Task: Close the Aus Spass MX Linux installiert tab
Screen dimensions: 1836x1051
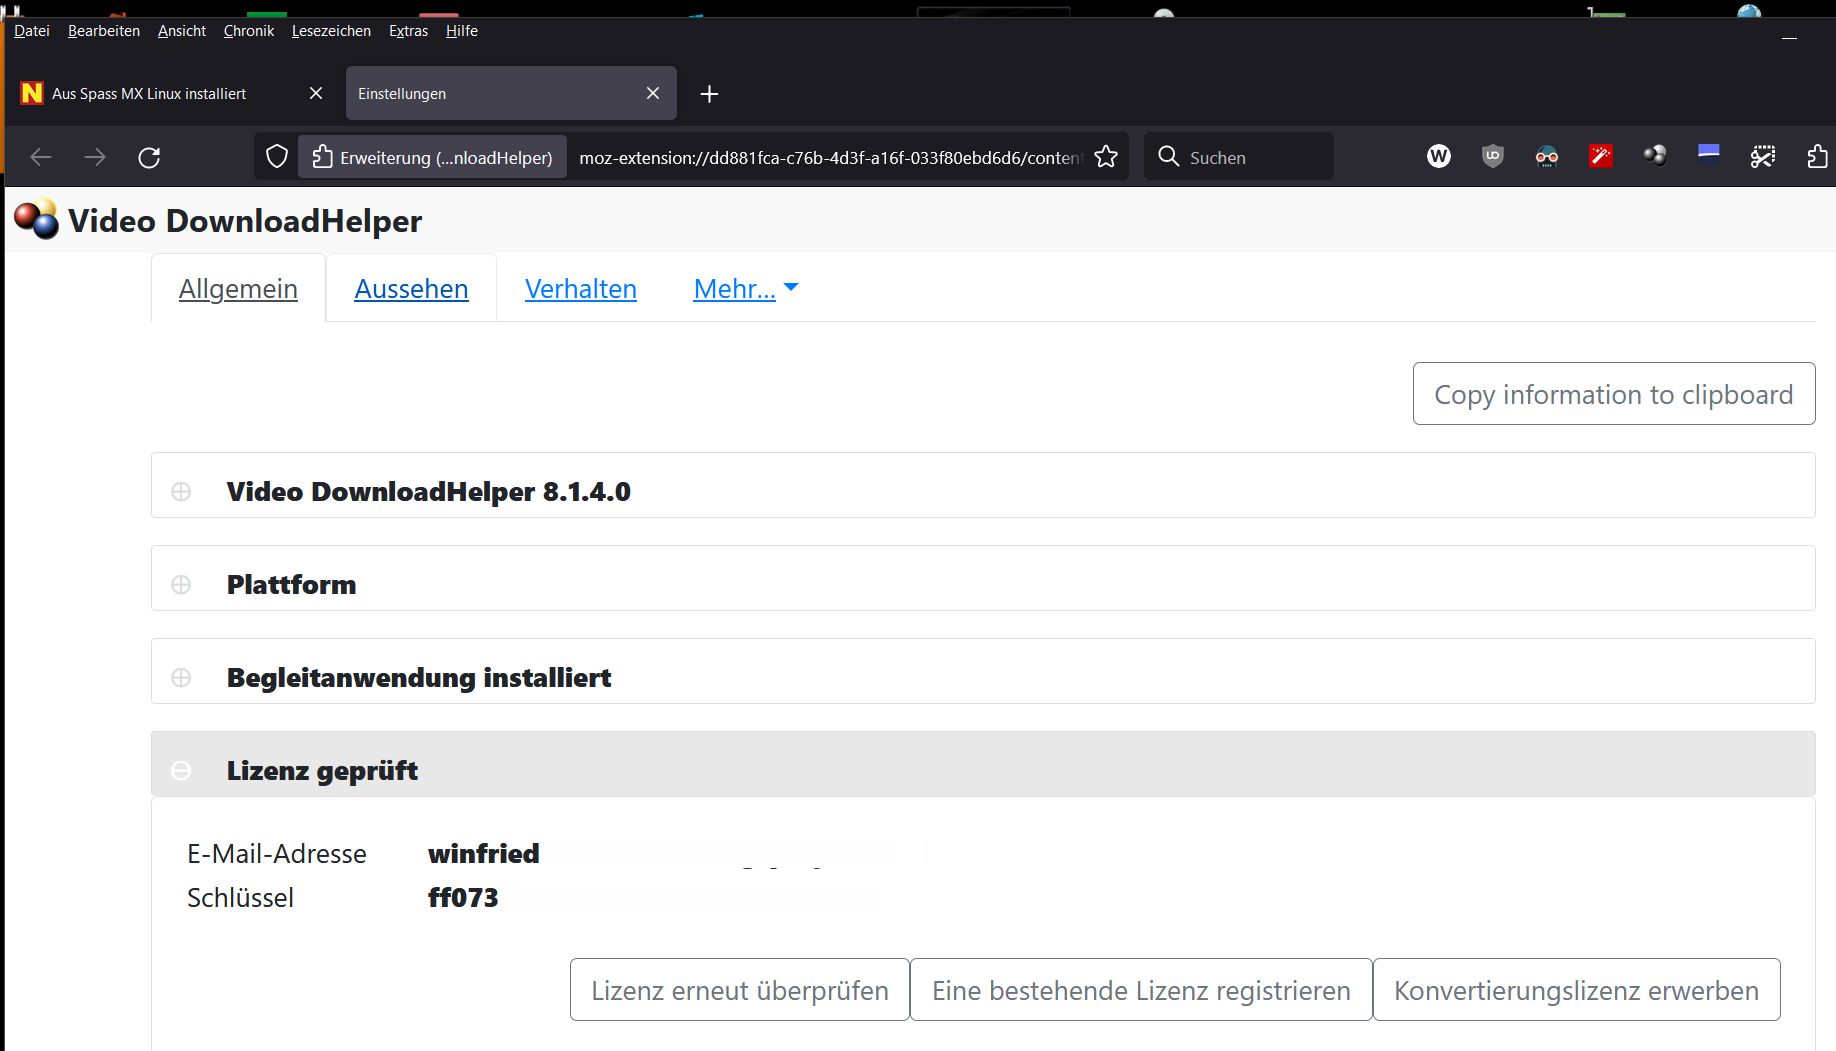Action: [x=316, y=93]
